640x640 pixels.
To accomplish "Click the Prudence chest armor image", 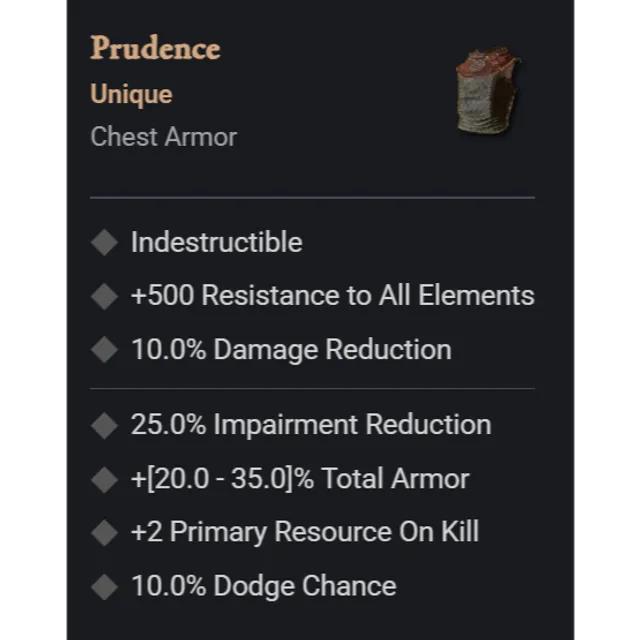I will (488, 91).
